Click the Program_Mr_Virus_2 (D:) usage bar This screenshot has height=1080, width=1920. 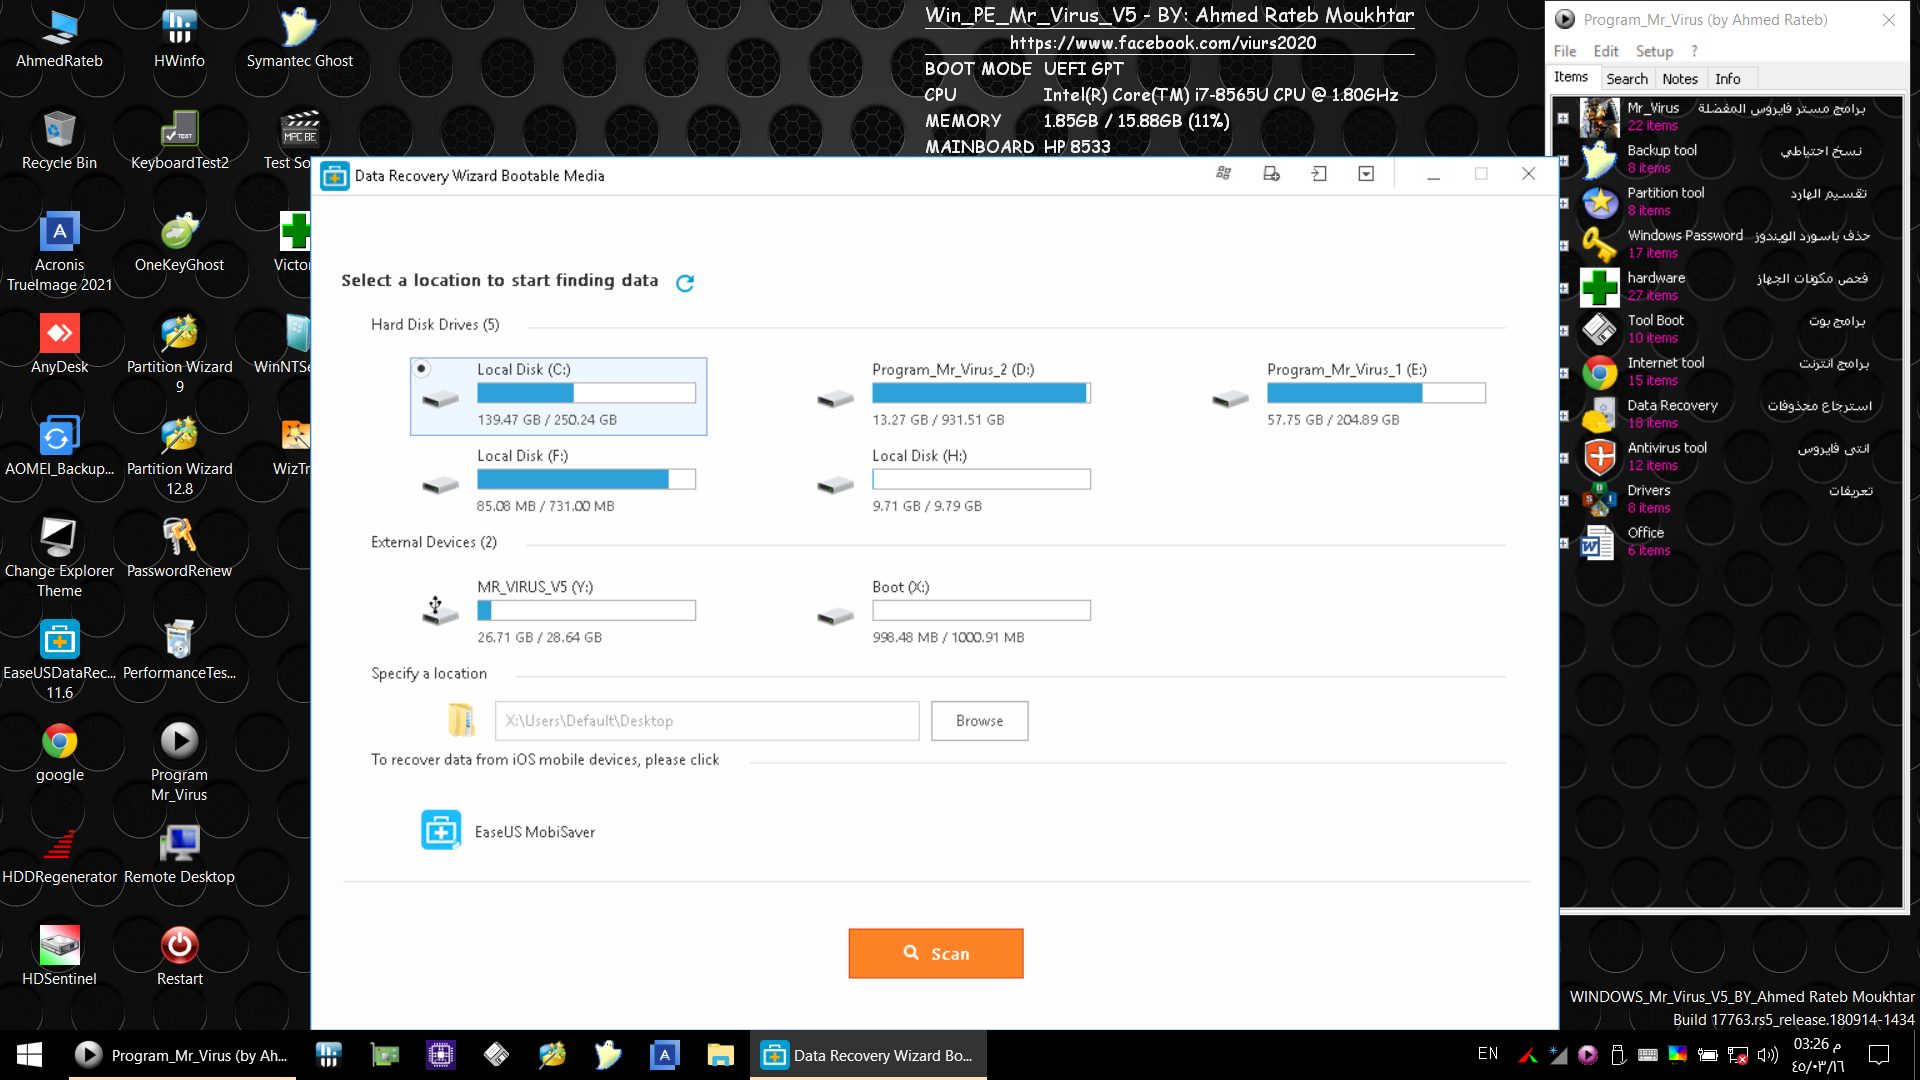click(x=981, y=393)
